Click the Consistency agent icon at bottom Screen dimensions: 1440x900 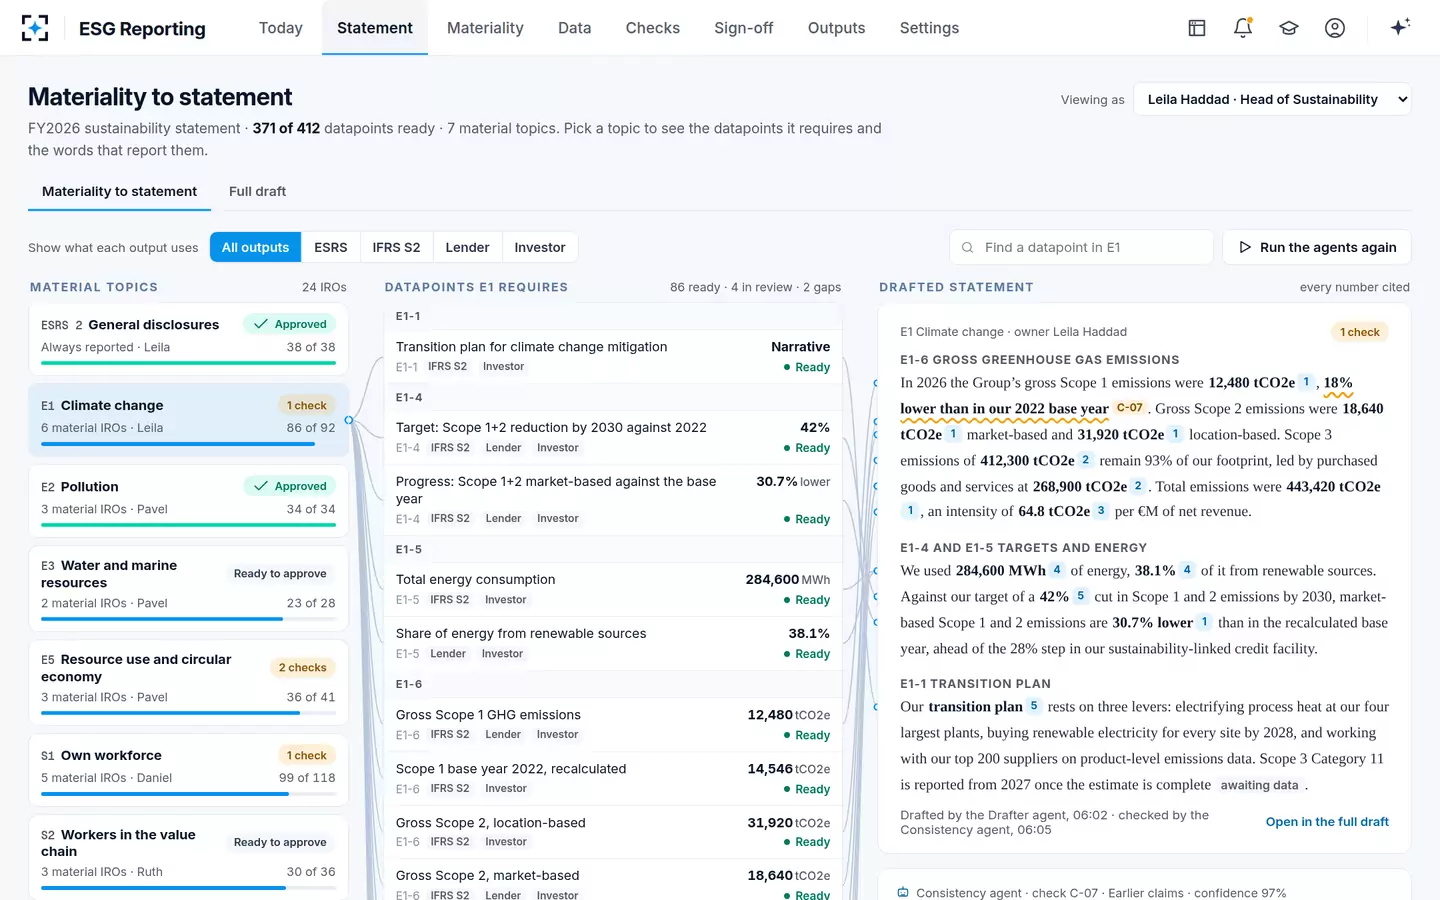point(903,892)
